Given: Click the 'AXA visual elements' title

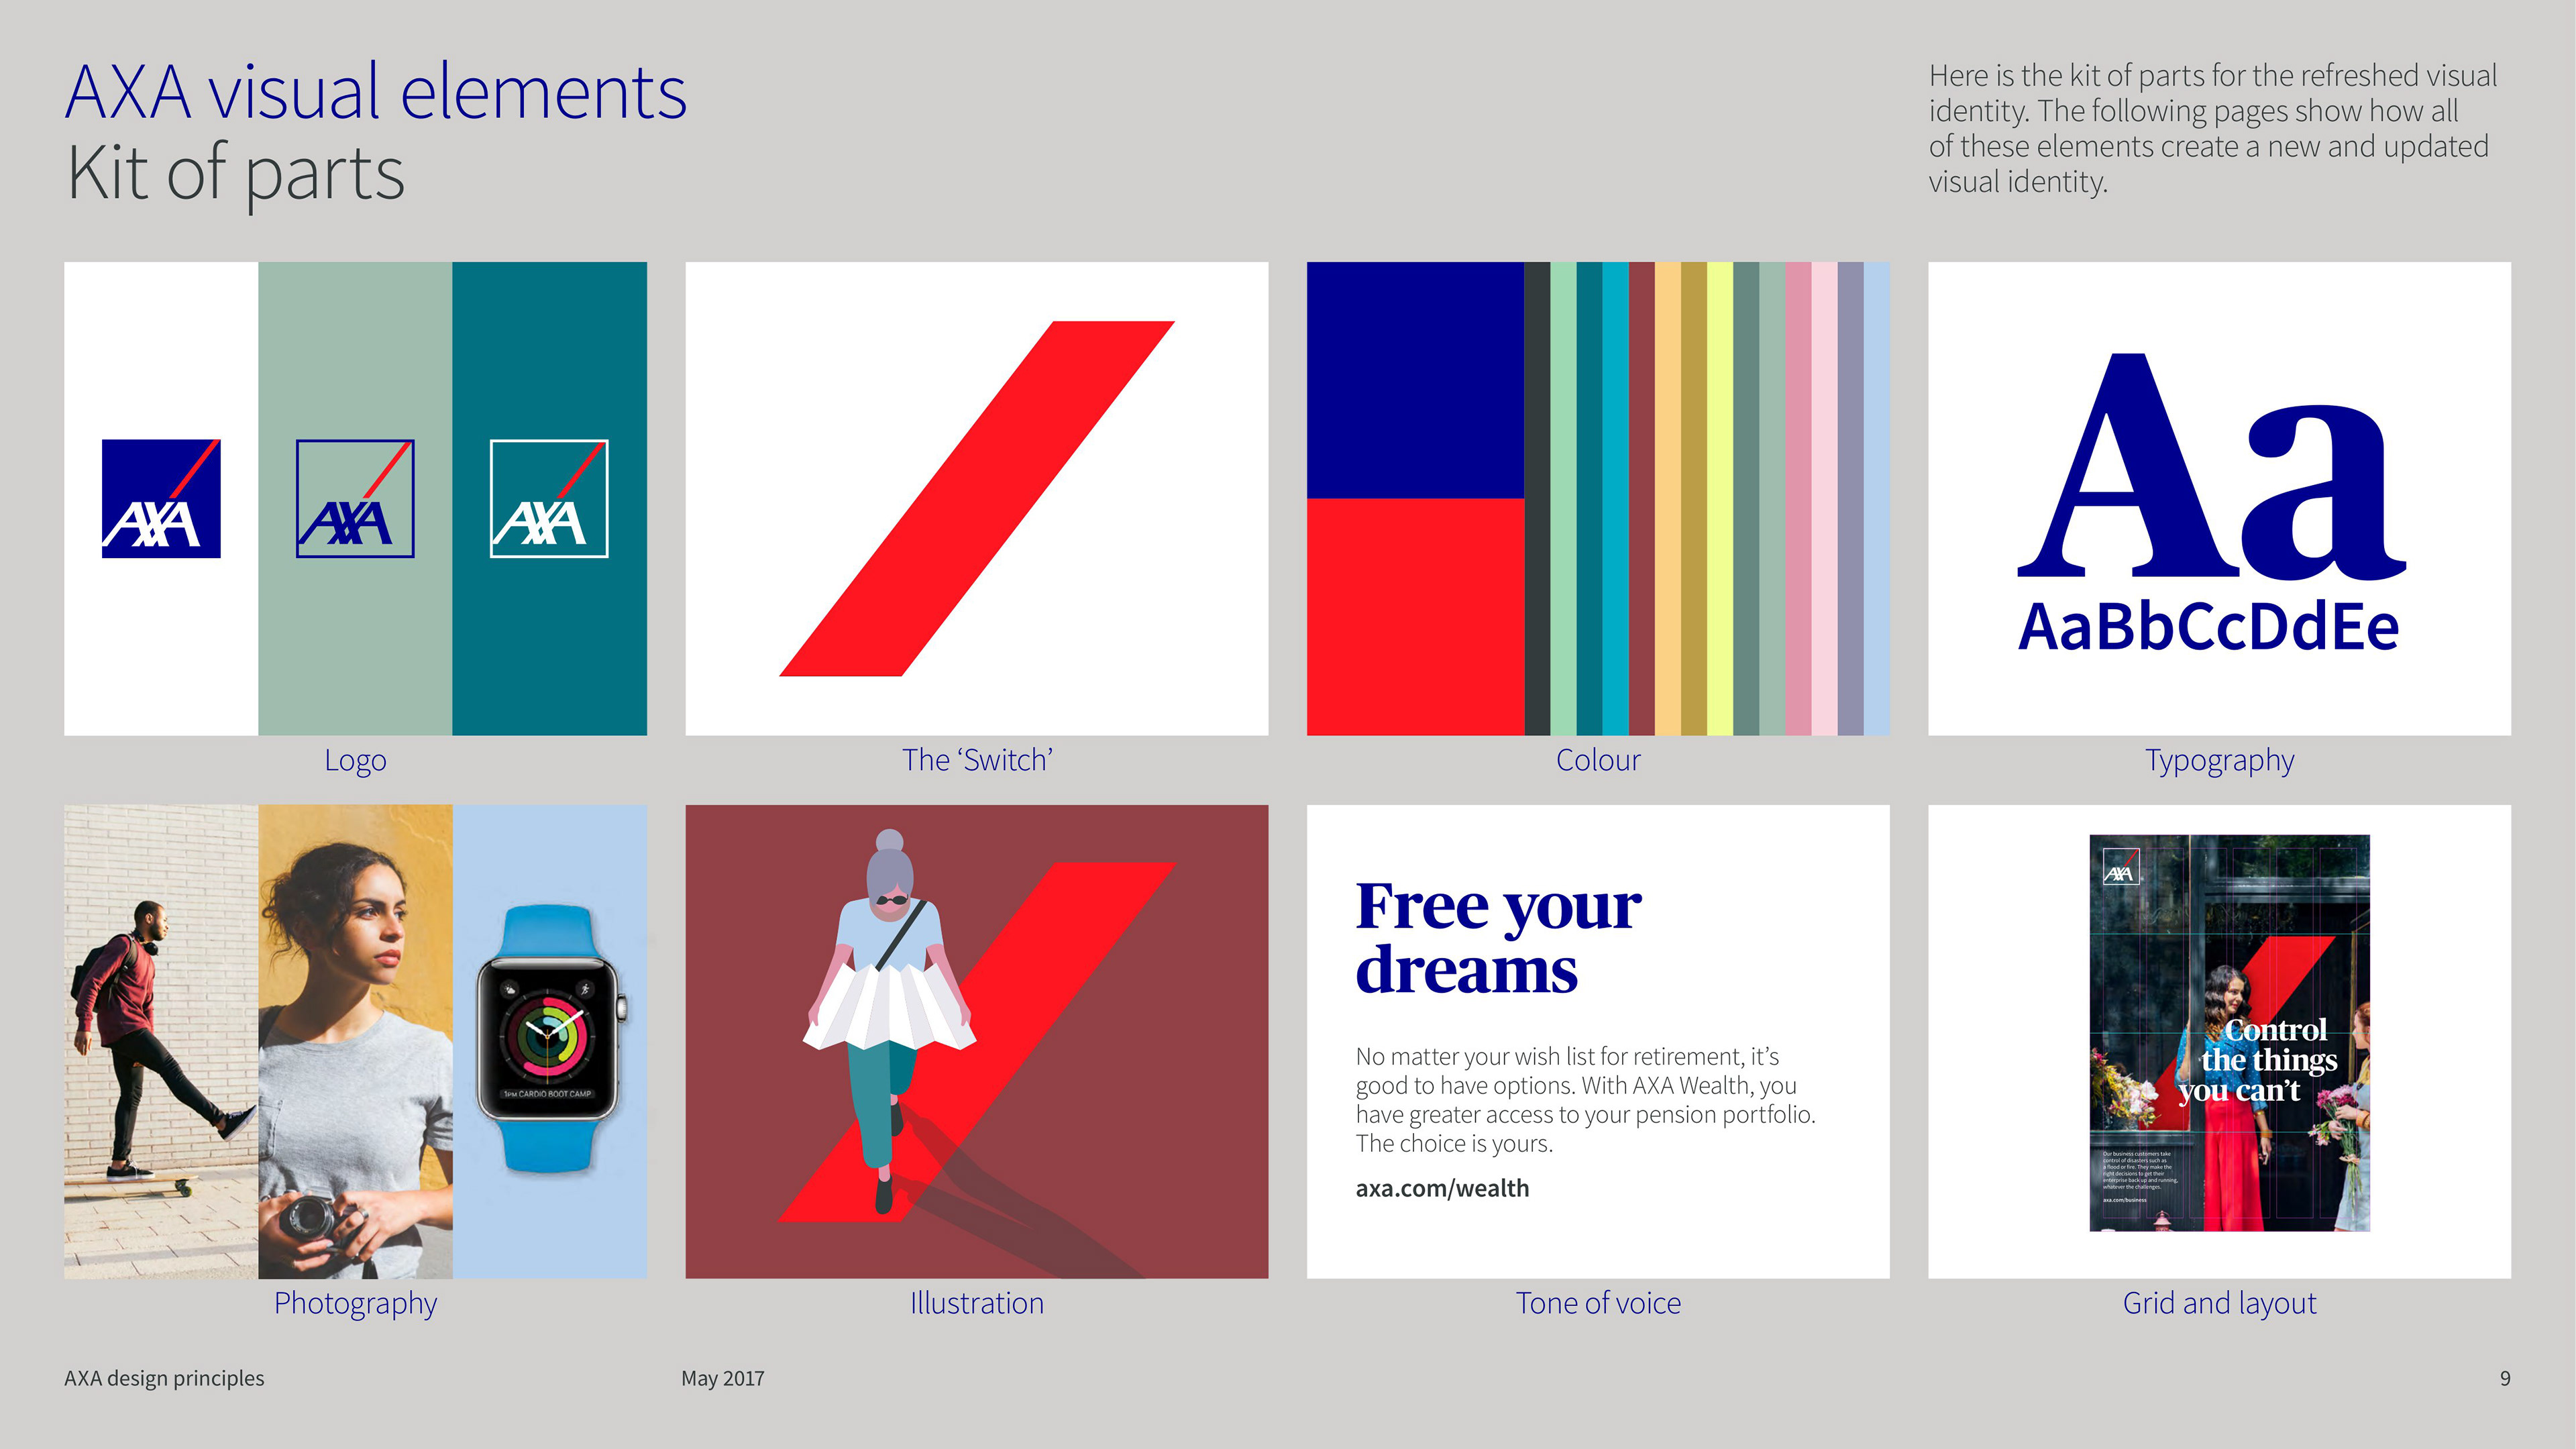Looking at the screenshot, I should 376,92.
